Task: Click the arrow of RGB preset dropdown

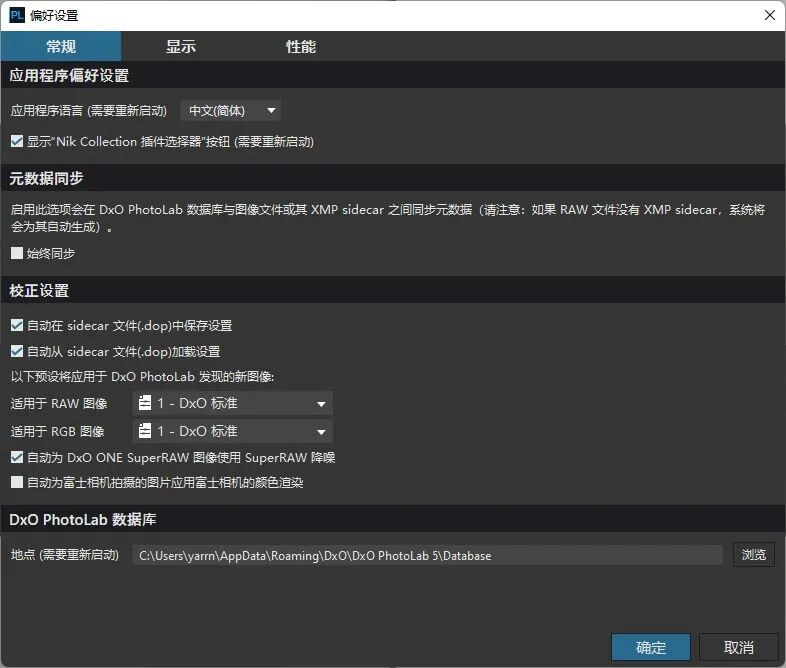Action: point(321,431)
